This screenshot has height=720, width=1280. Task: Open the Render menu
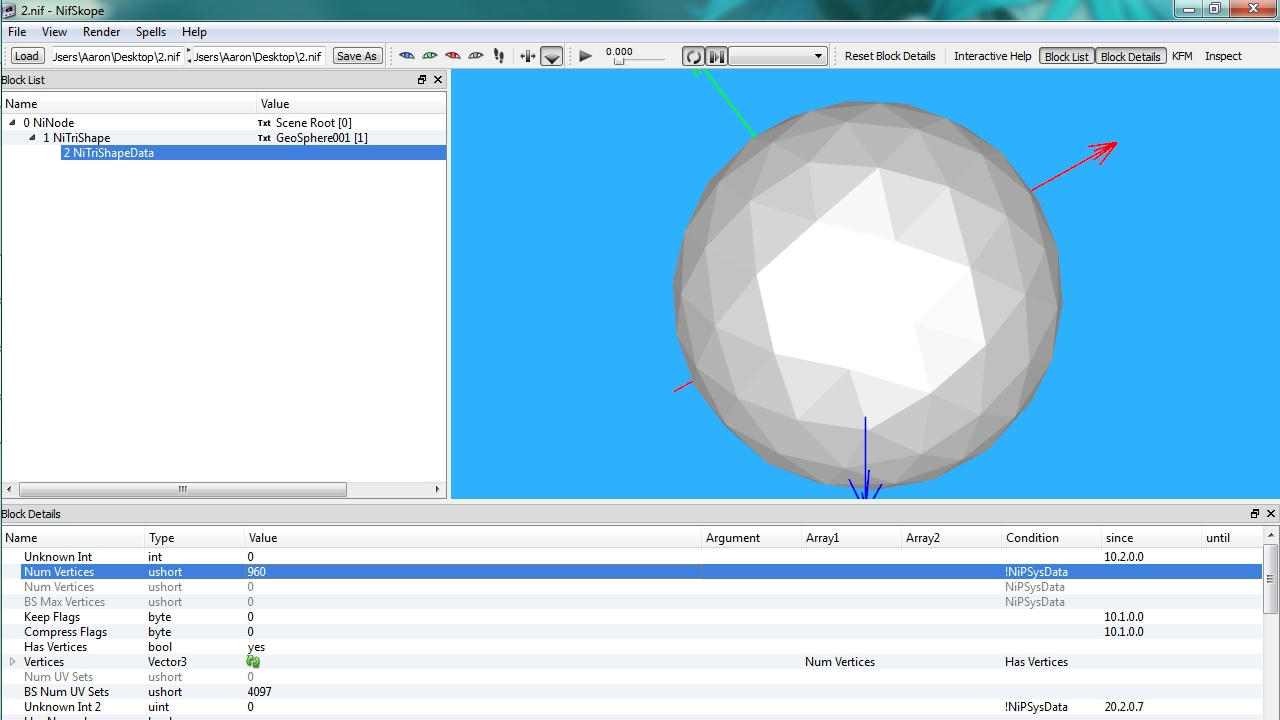pyautogui.click(x=101, y=32)
